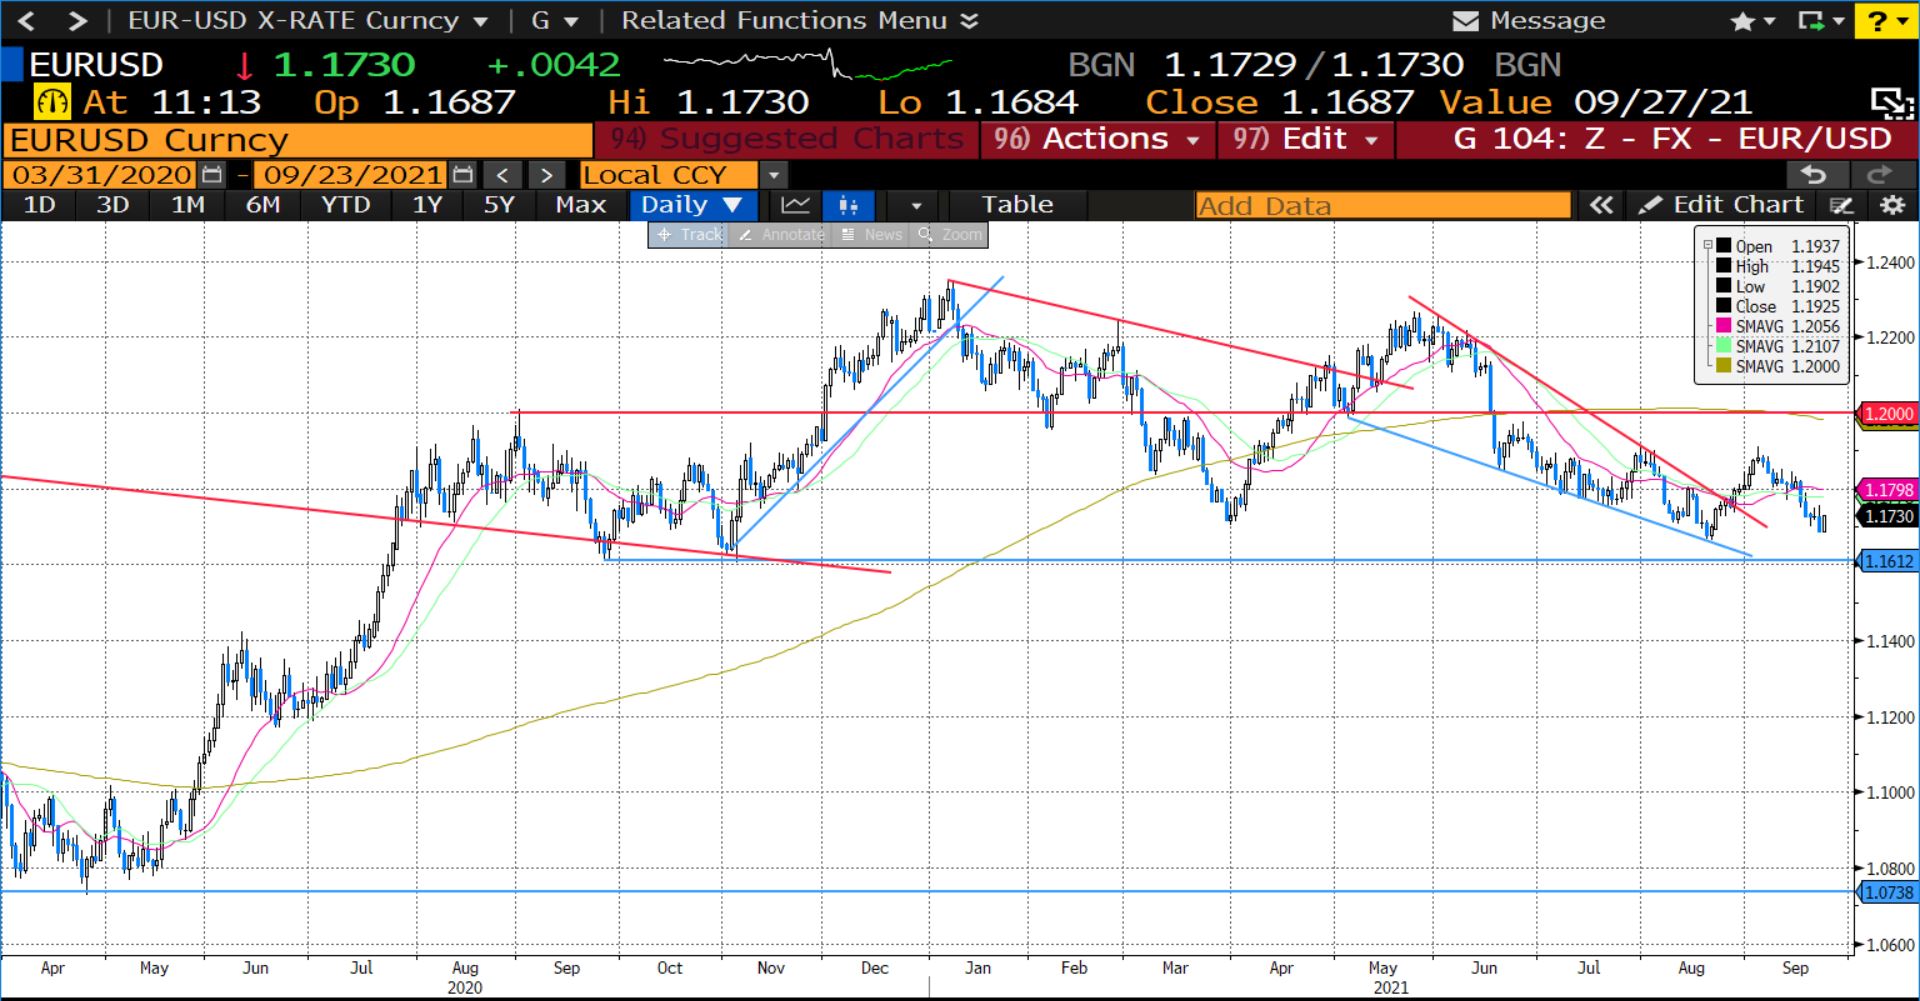Open the yellow help question mark
Image resolution: width=1920 pixels, height=1001 pixels.
point(1877,21)
